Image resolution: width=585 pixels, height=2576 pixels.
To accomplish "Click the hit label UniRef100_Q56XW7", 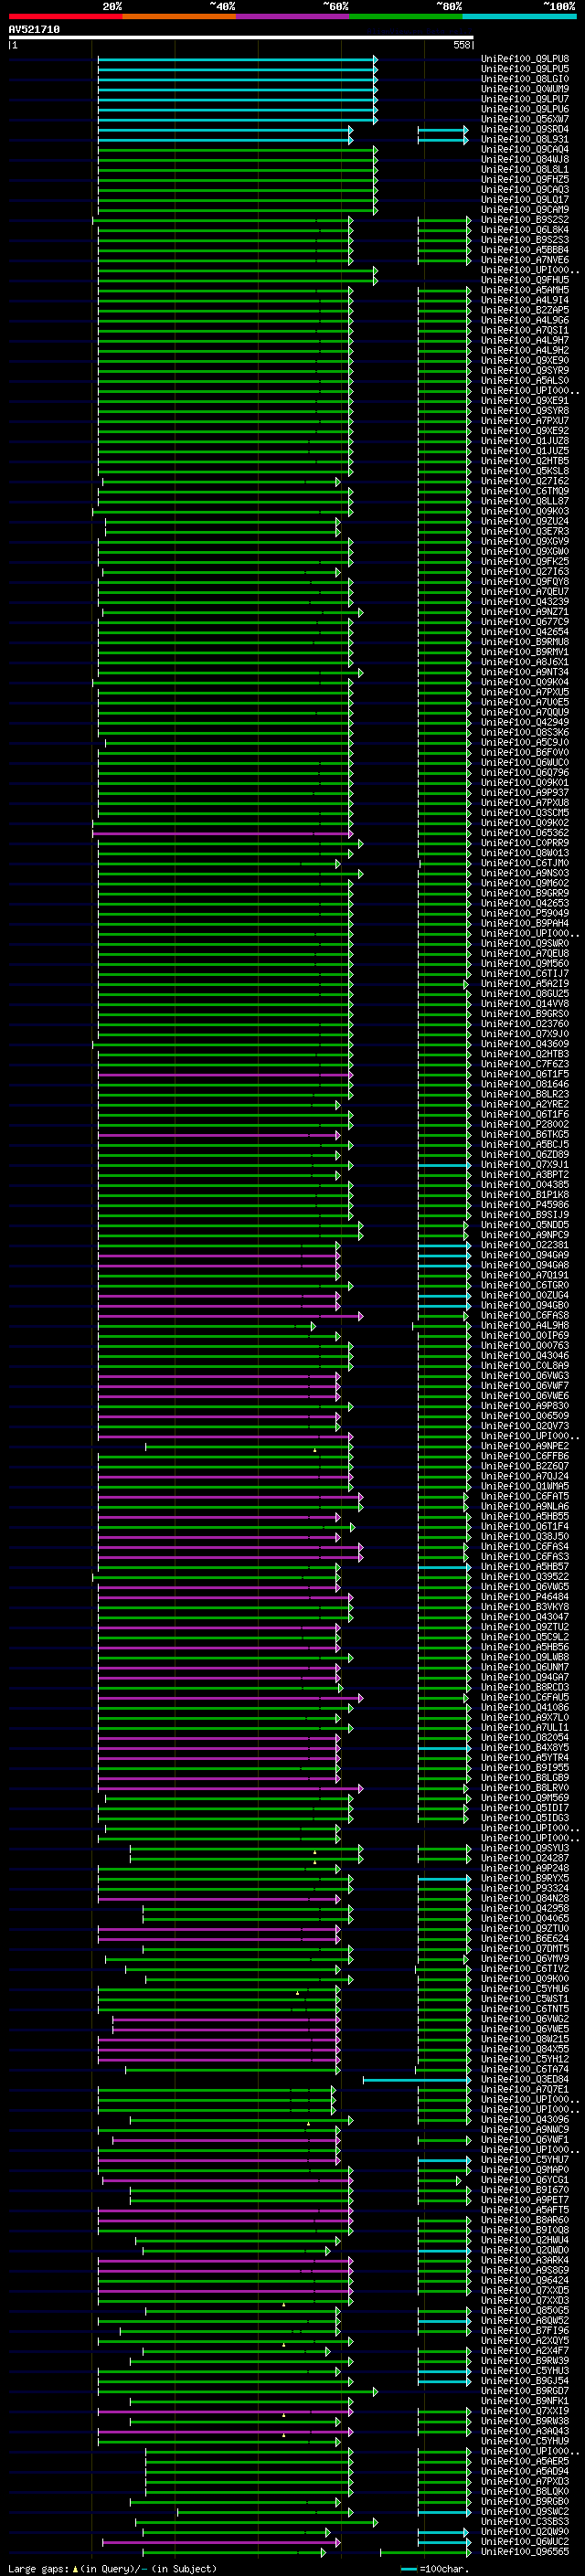I will pyautogui.click(x=525, y=119).
